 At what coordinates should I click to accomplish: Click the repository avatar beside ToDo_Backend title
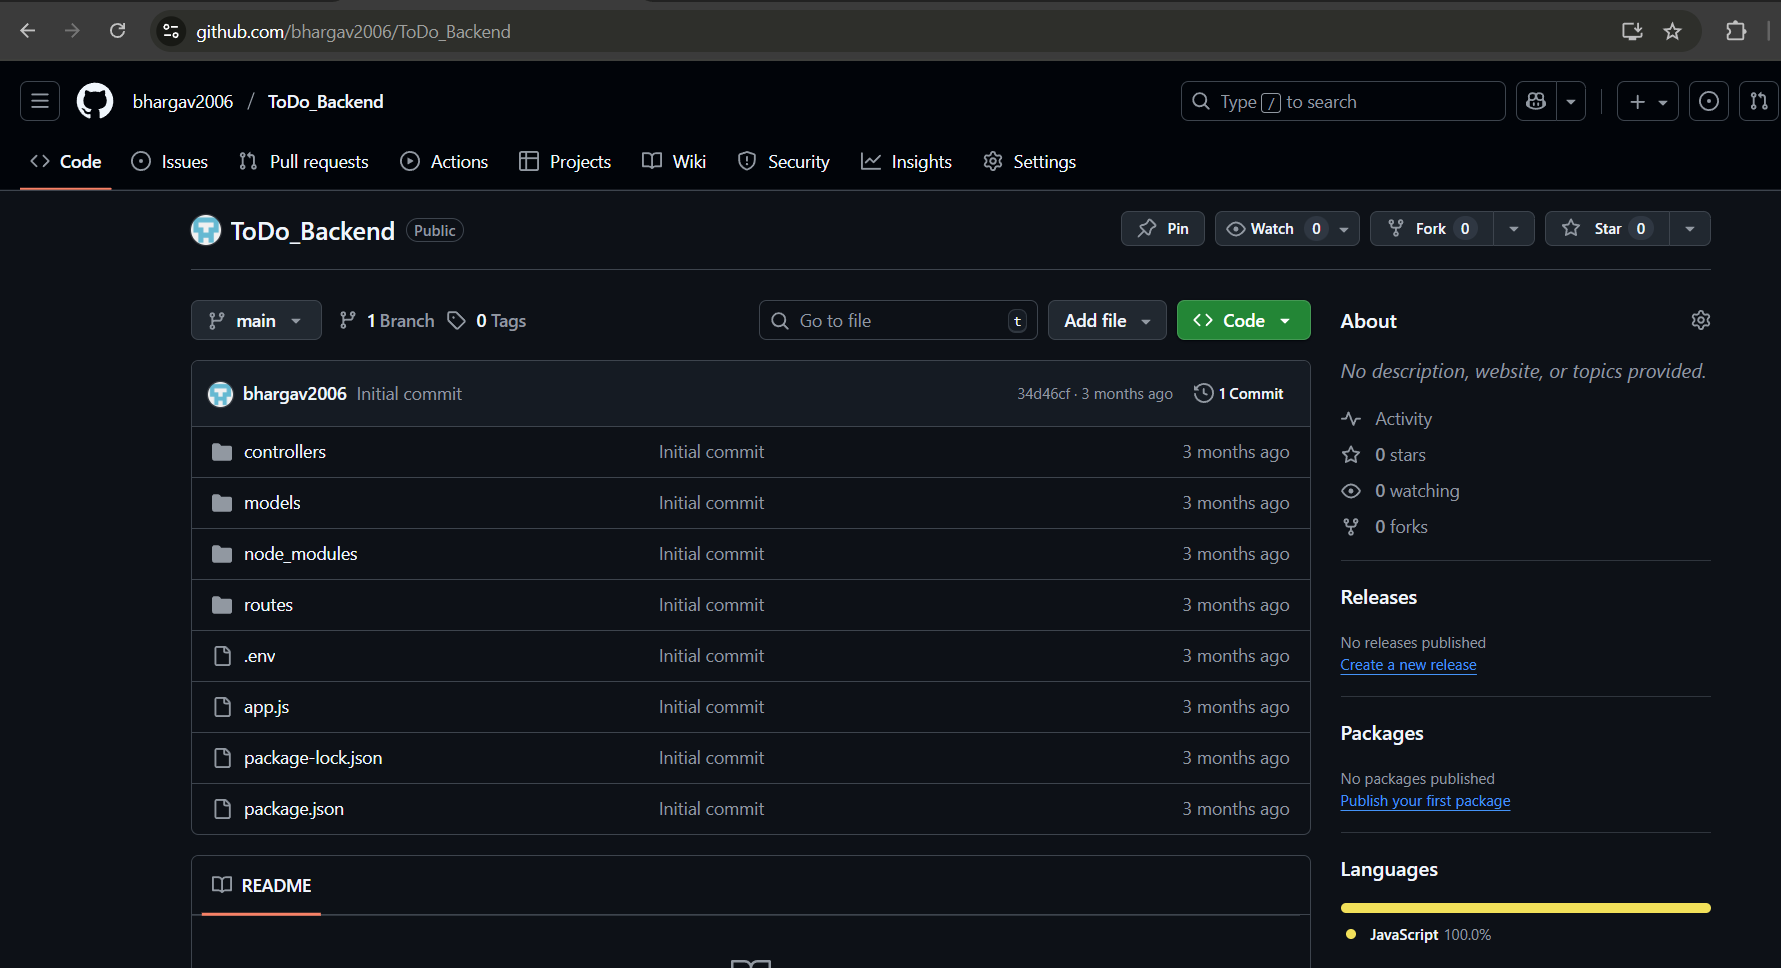coord(206,230)
